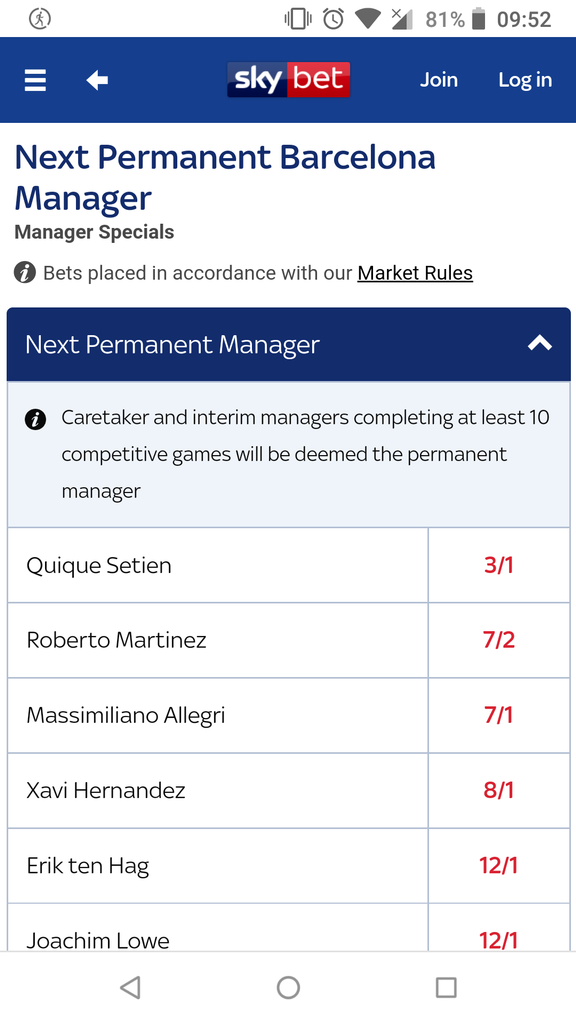Screen dimensions: 576x1024
Task: Select Xavi Hernandez odds 8/1
Action: (499, 790)
